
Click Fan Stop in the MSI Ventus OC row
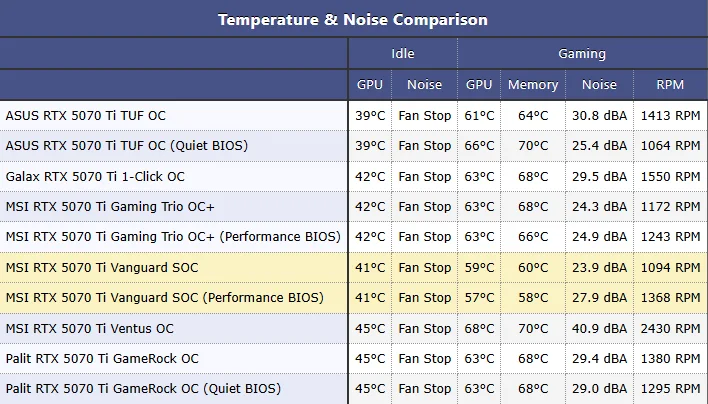click(x=424, y=328)
